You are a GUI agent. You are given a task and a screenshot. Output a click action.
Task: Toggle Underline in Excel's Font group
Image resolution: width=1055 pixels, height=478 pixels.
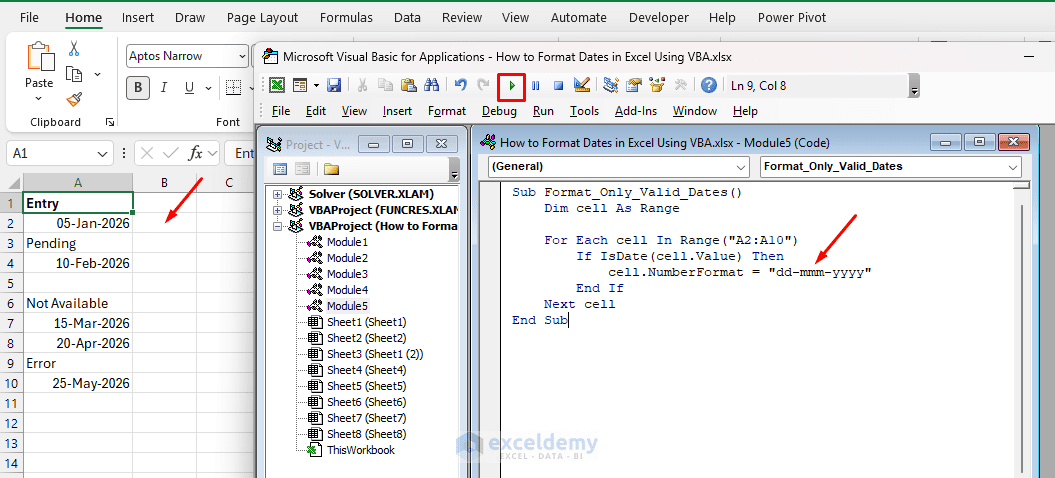pos(189,87)
